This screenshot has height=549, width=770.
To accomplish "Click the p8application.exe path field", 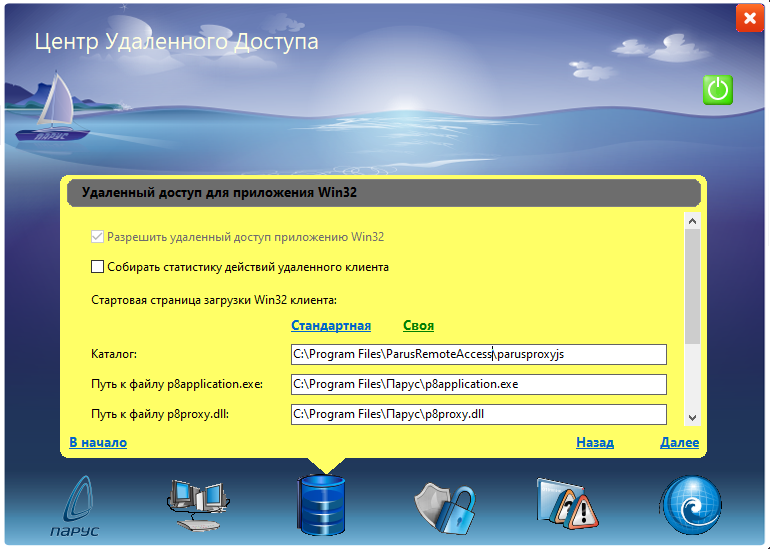I will (x=479, y=384).
